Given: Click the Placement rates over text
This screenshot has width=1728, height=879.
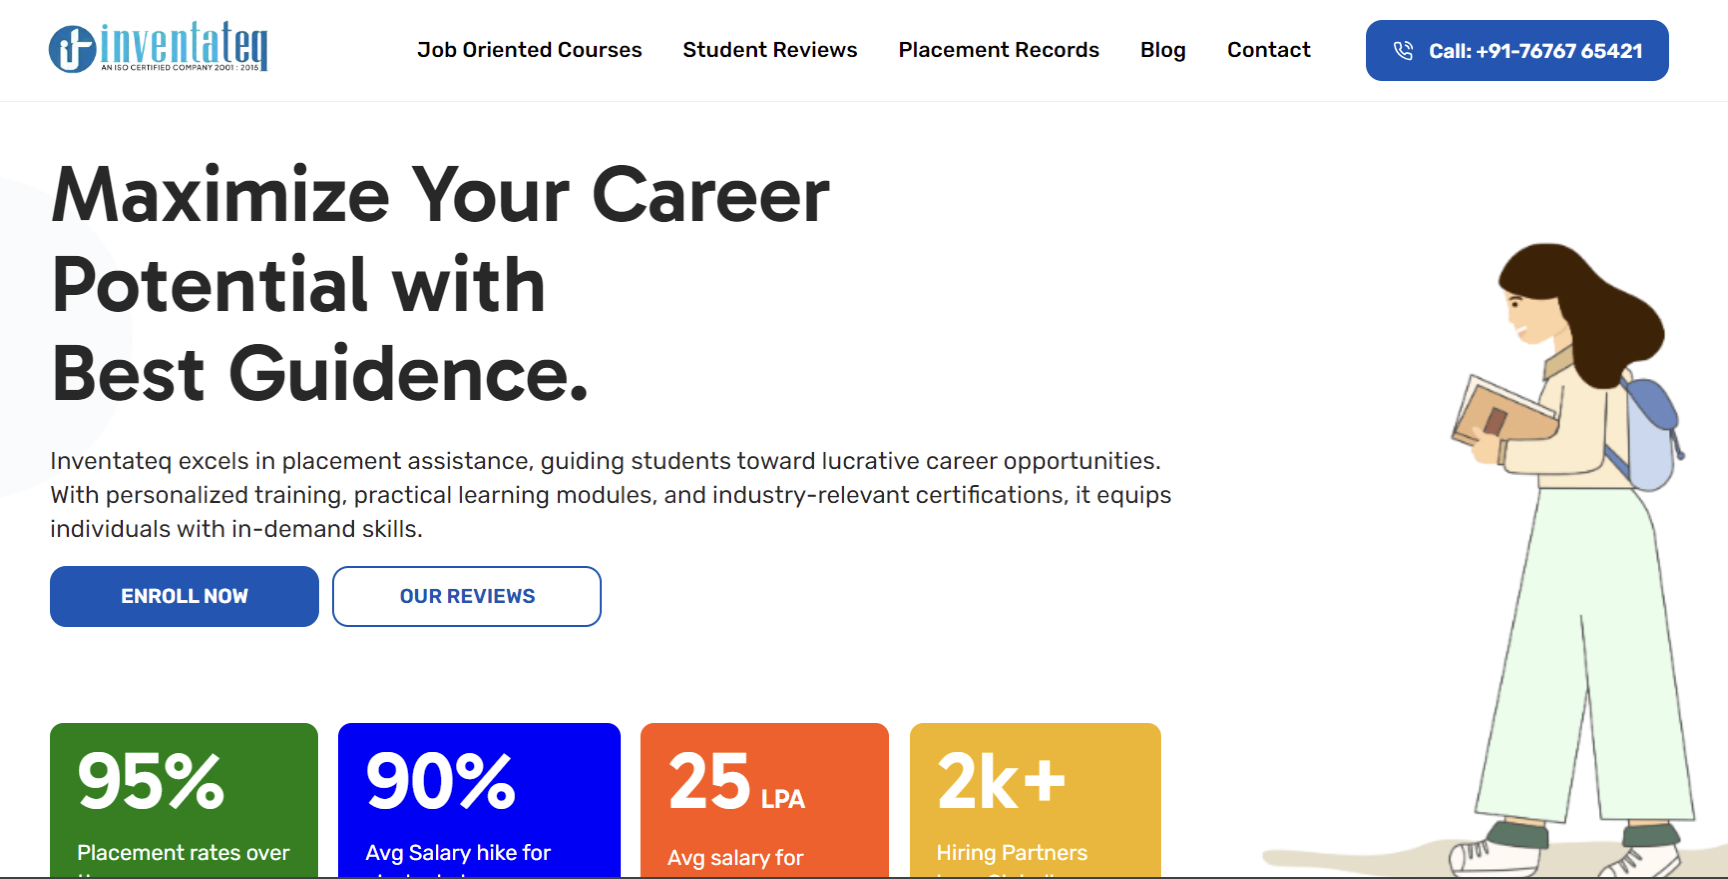Looking at the screenshot, I should [x=183, y=853].
